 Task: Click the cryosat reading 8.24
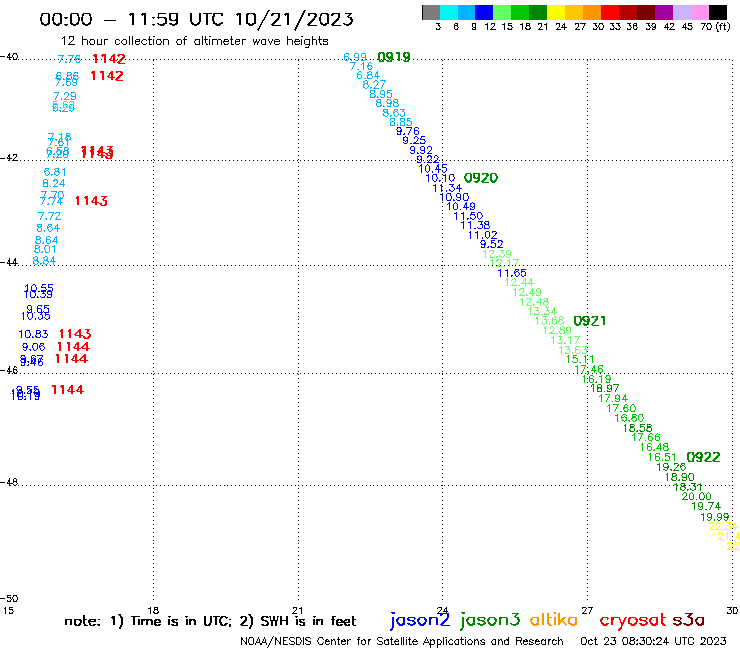point(54,183)
